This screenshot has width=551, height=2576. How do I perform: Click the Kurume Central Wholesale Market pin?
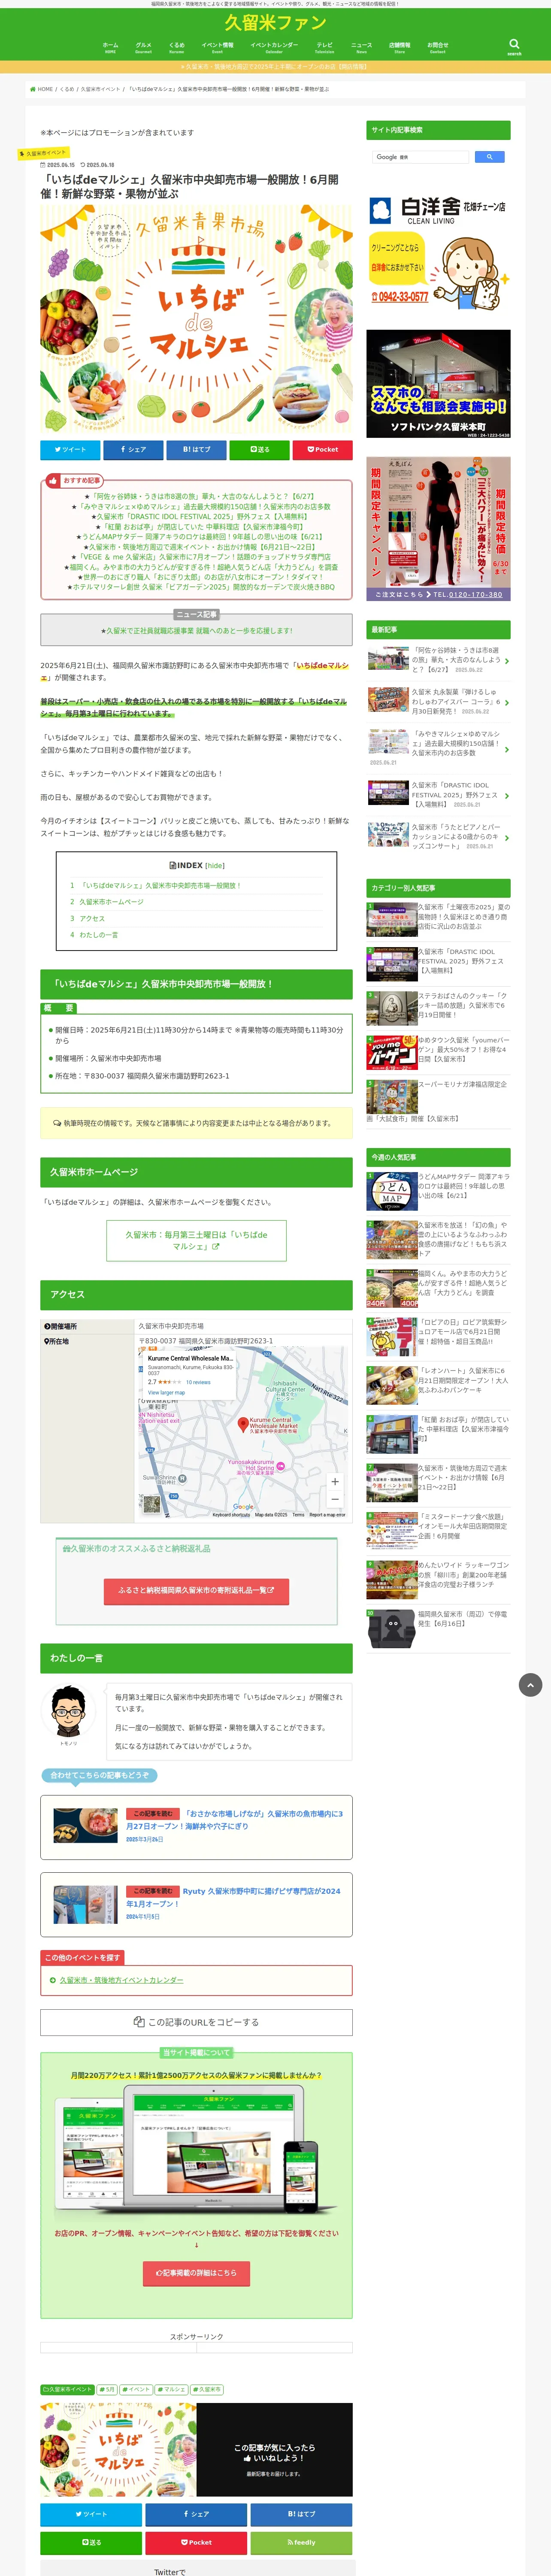click(242, 1424)
